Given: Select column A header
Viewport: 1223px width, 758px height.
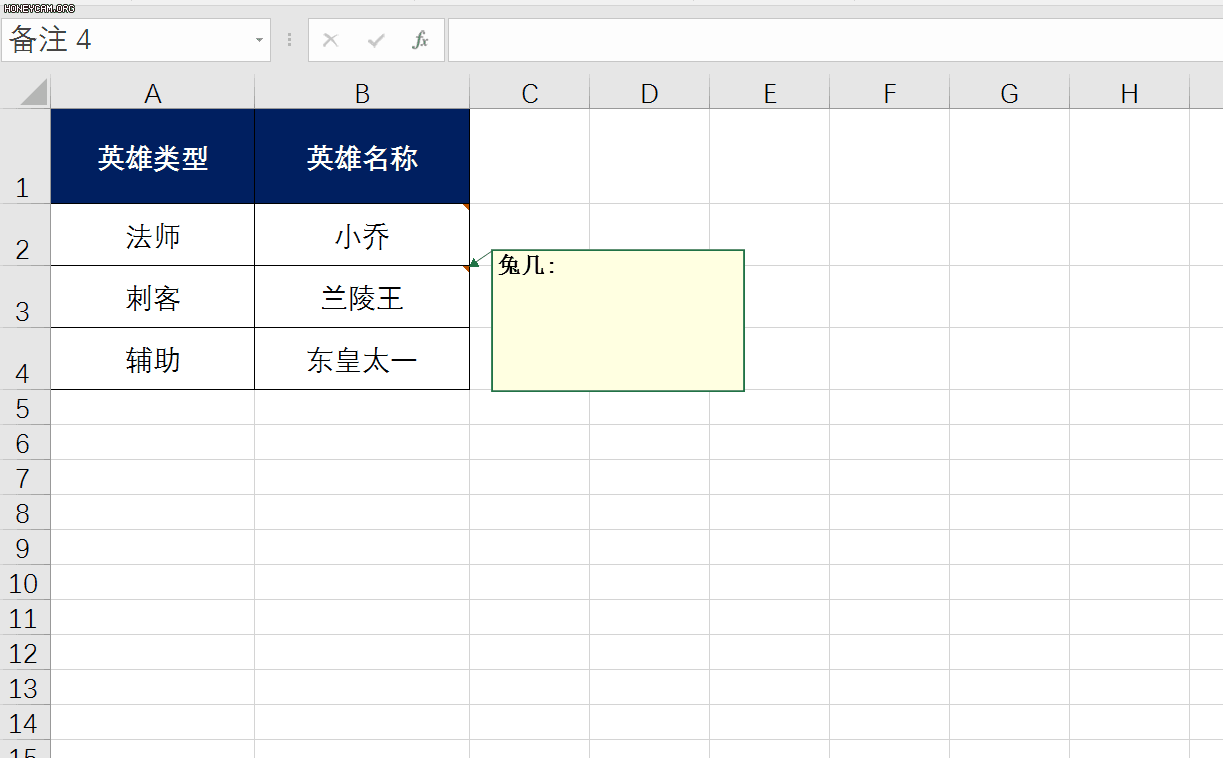Looking at the screenshot, I should tap(153, 93).
